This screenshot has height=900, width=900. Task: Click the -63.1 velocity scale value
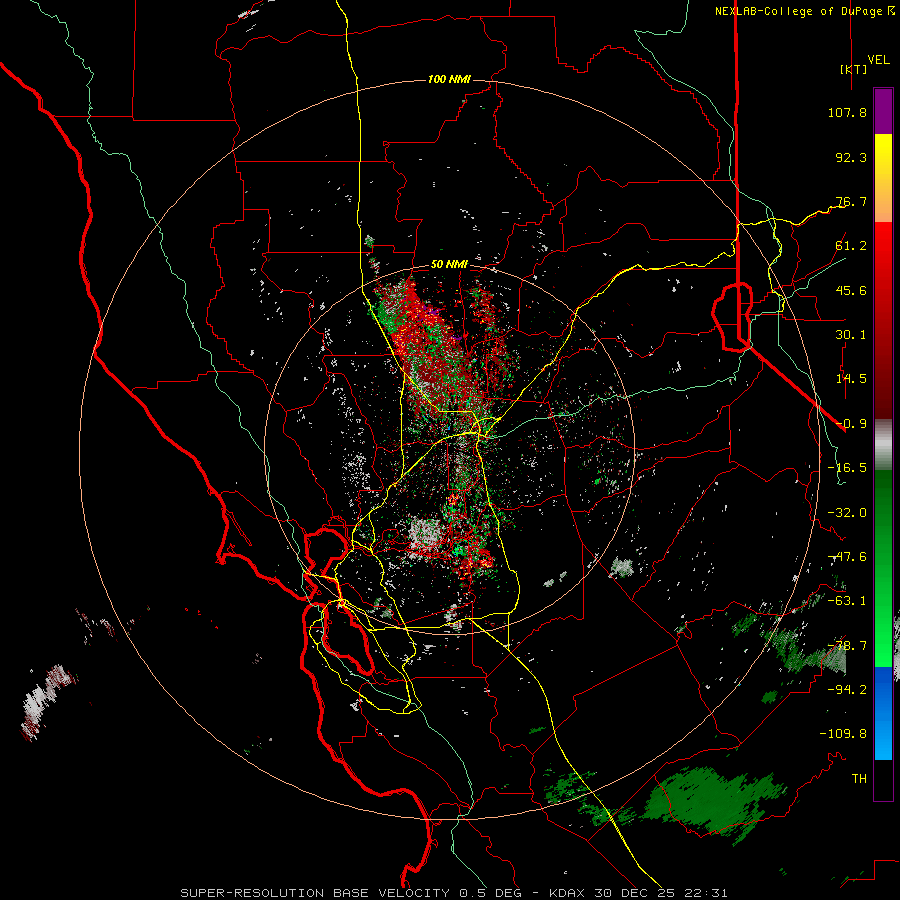point(847,601)
